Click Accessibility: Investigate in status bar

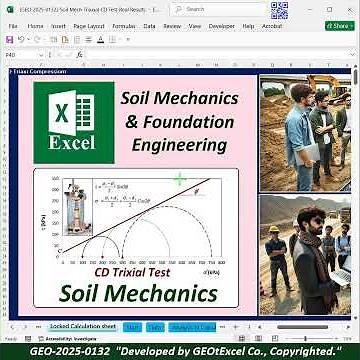pyautogui.click(x=68, y=338)
